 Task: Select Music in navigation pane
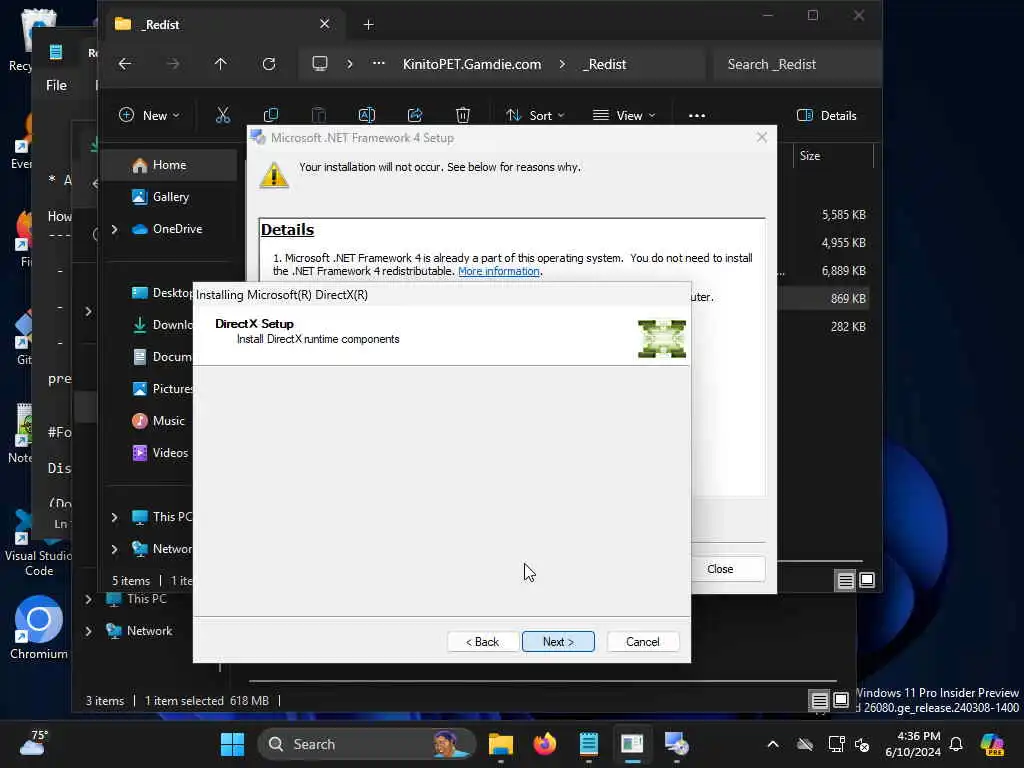tap(168, 421)
